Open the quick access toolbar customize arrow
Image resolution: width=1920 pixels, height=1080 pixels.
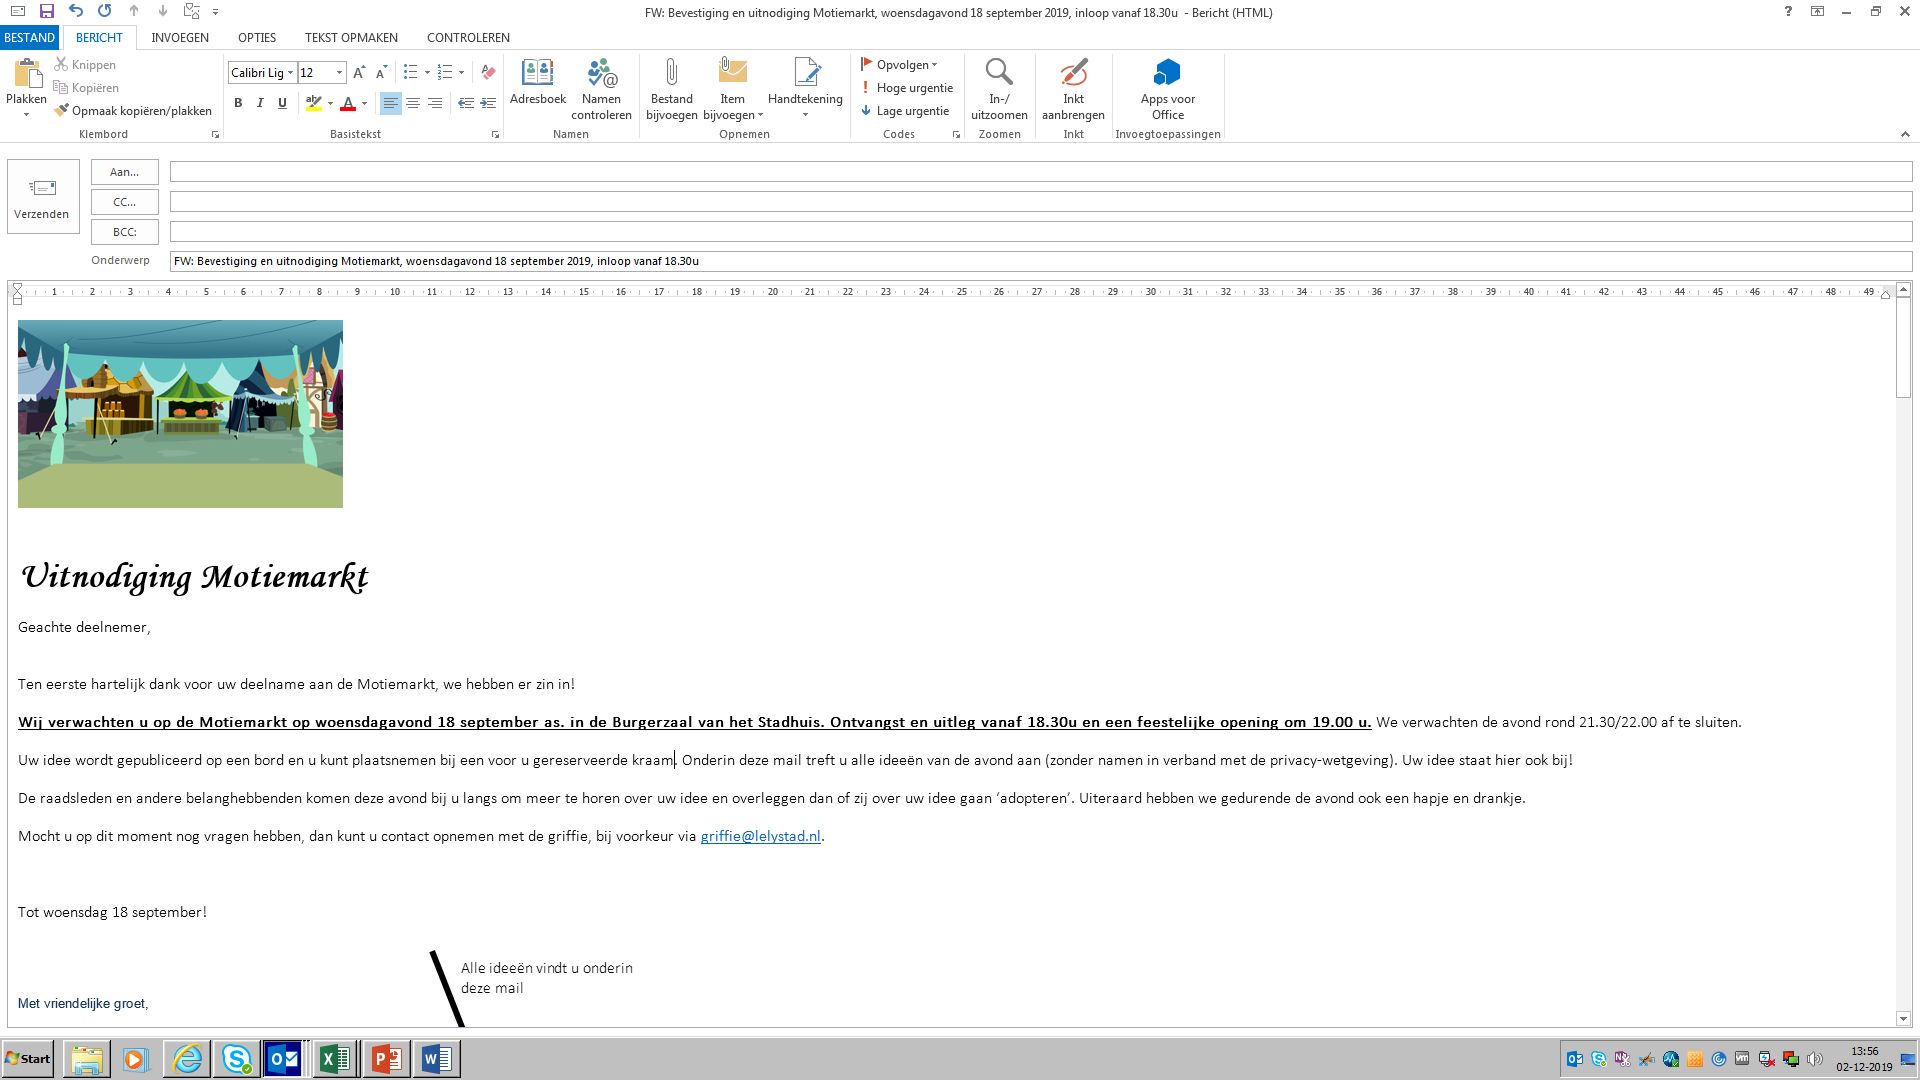click(x=216, y=12)
